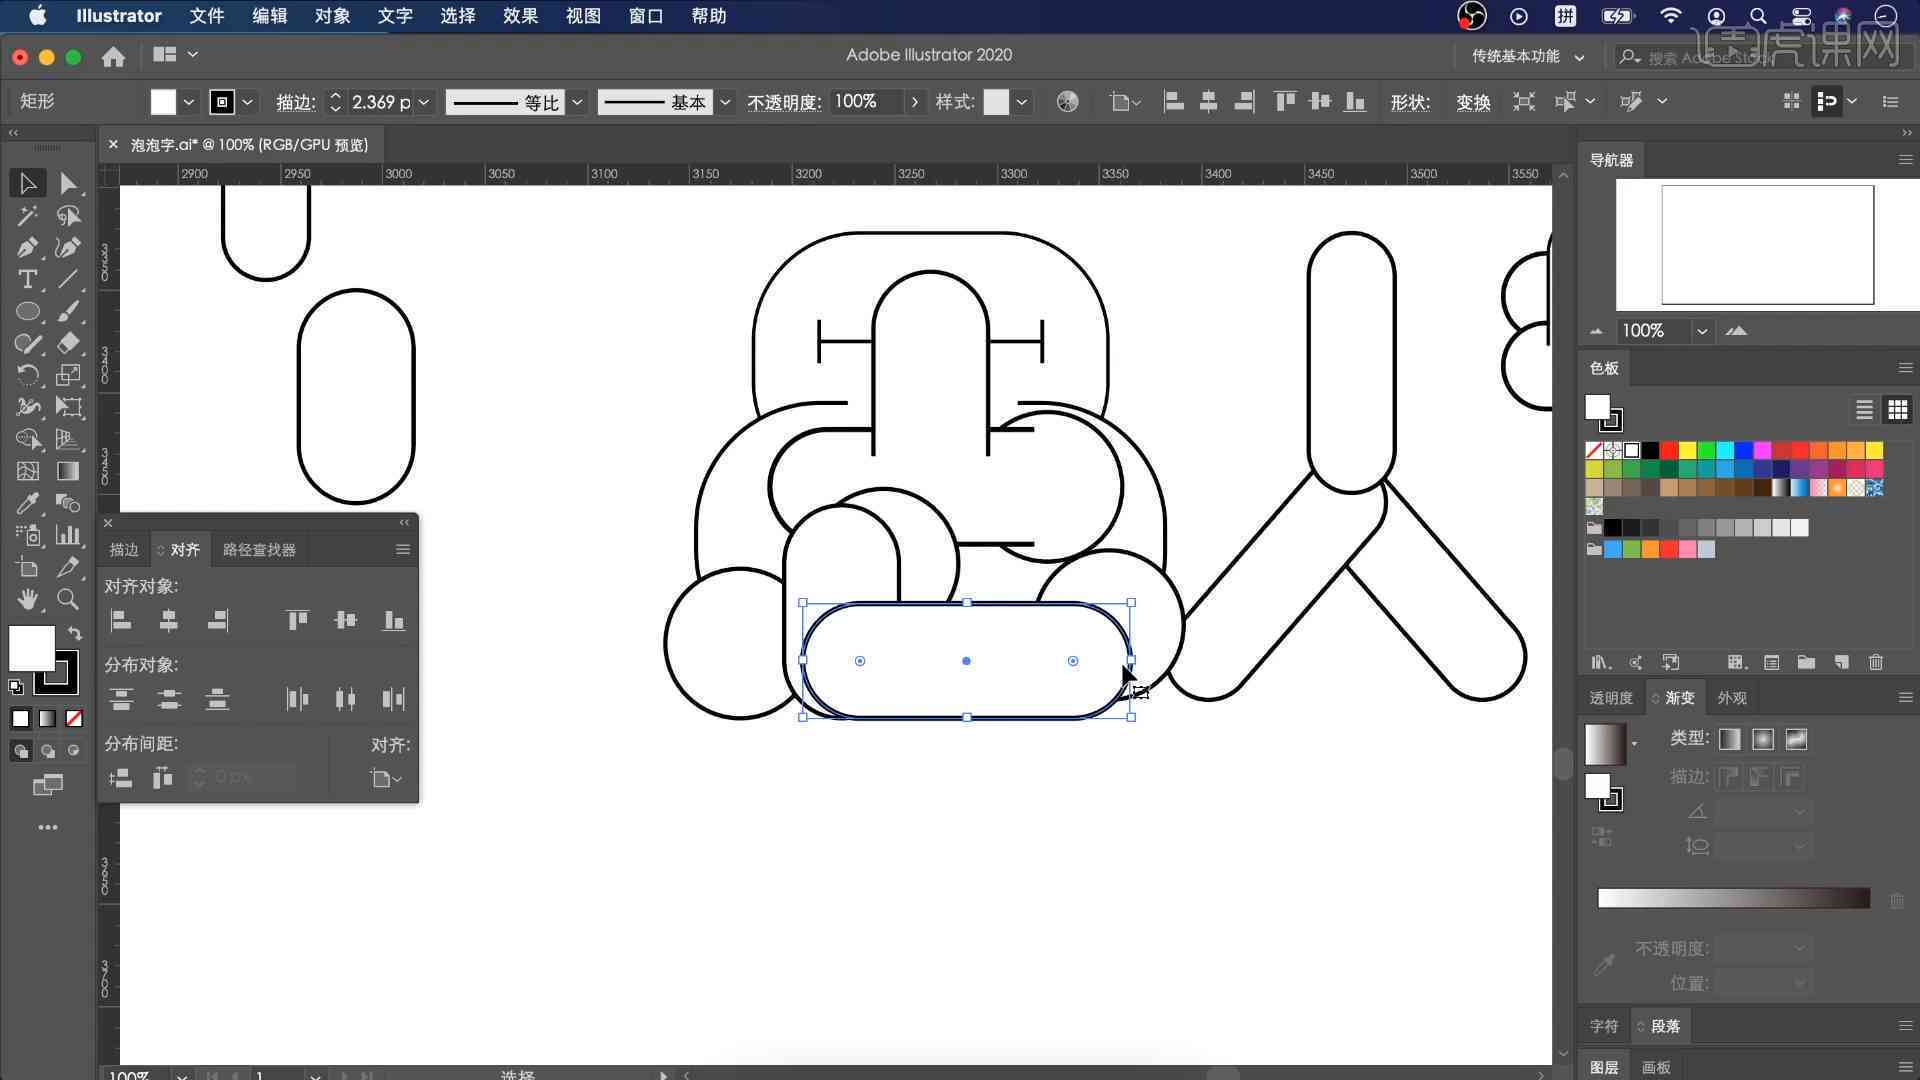The height and width of the screenshot is (1080, 1920).
Task: Select the Rotate tool
Action: (27, 375)
